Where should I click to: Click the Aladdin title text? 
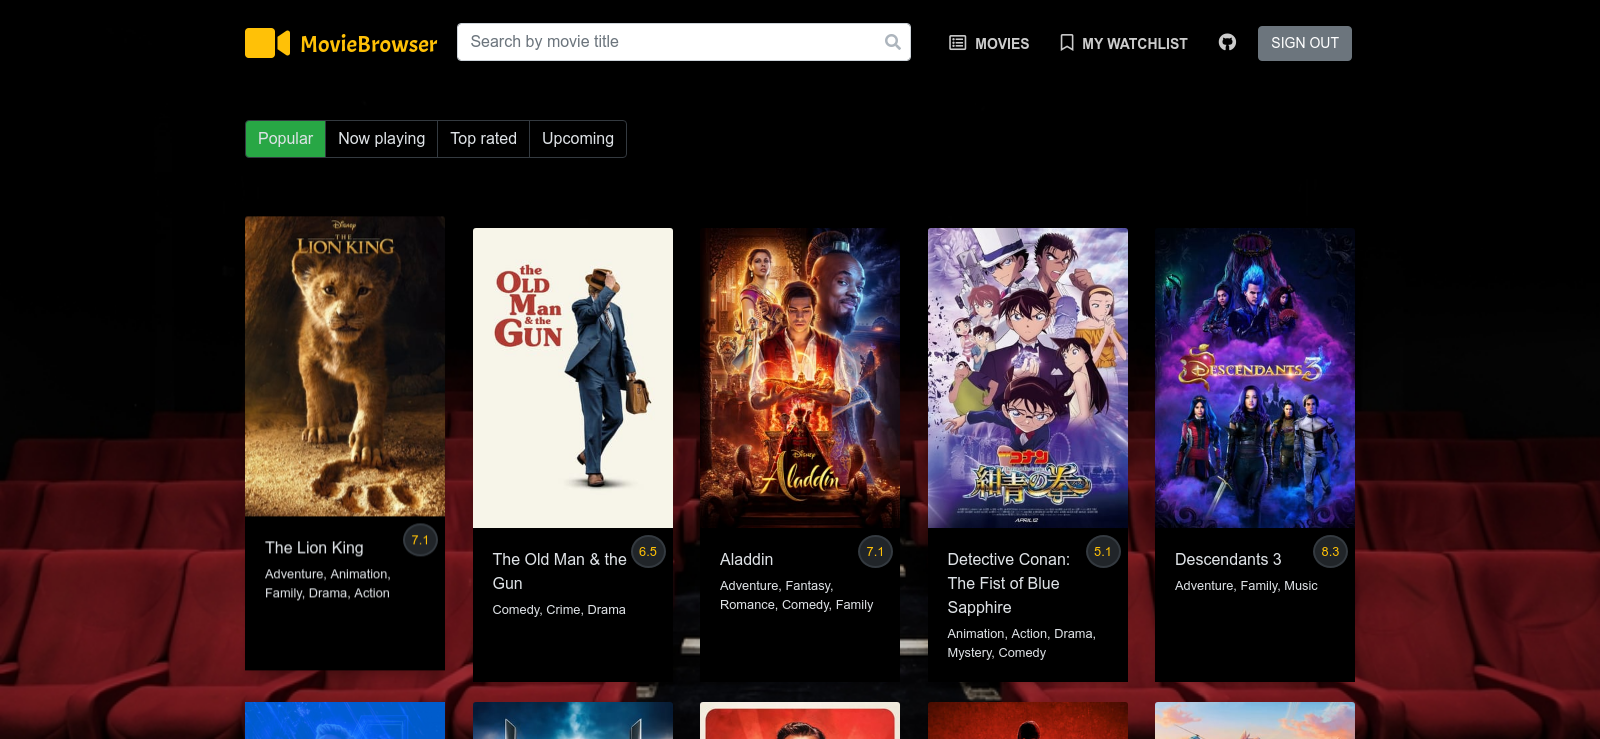746,559
